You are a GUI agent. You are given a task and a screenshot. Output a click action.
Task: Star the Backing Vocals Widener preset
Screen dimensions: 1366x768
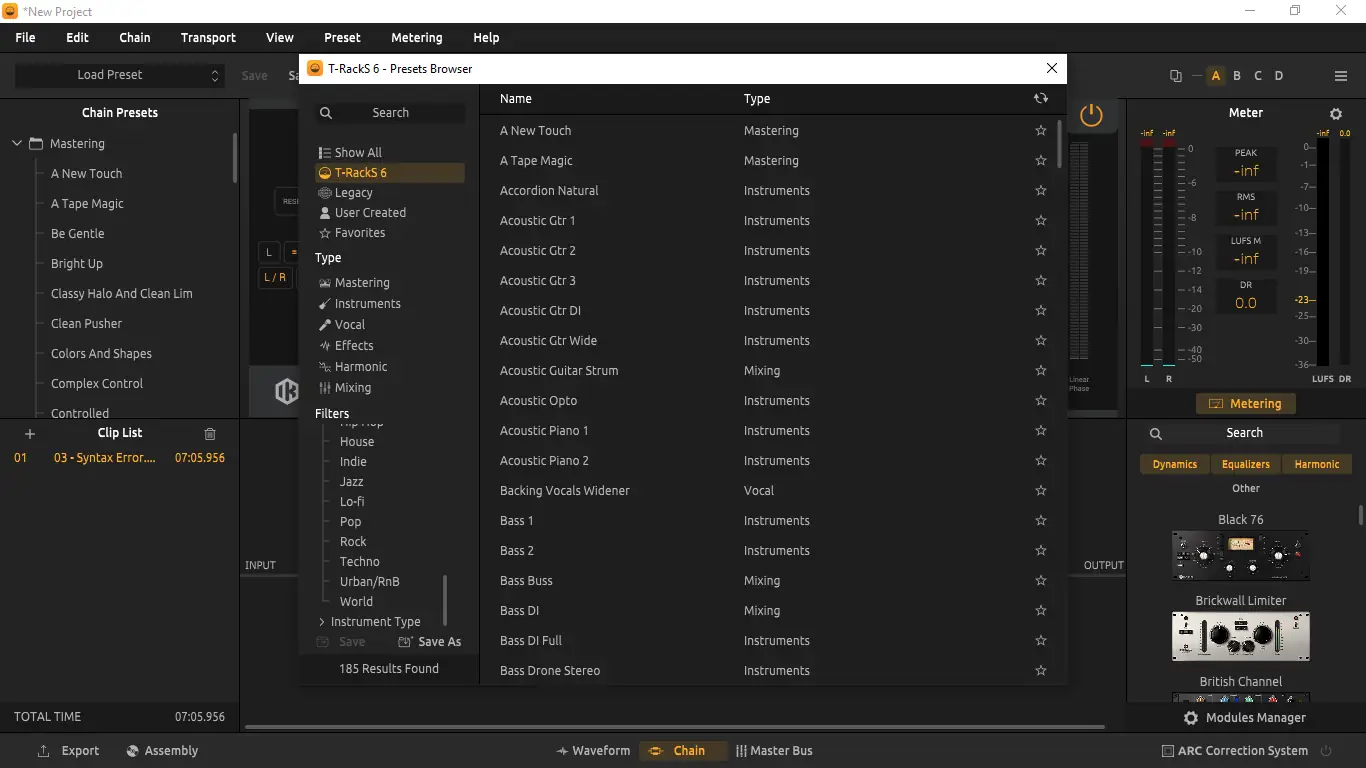pos(1041,491)
